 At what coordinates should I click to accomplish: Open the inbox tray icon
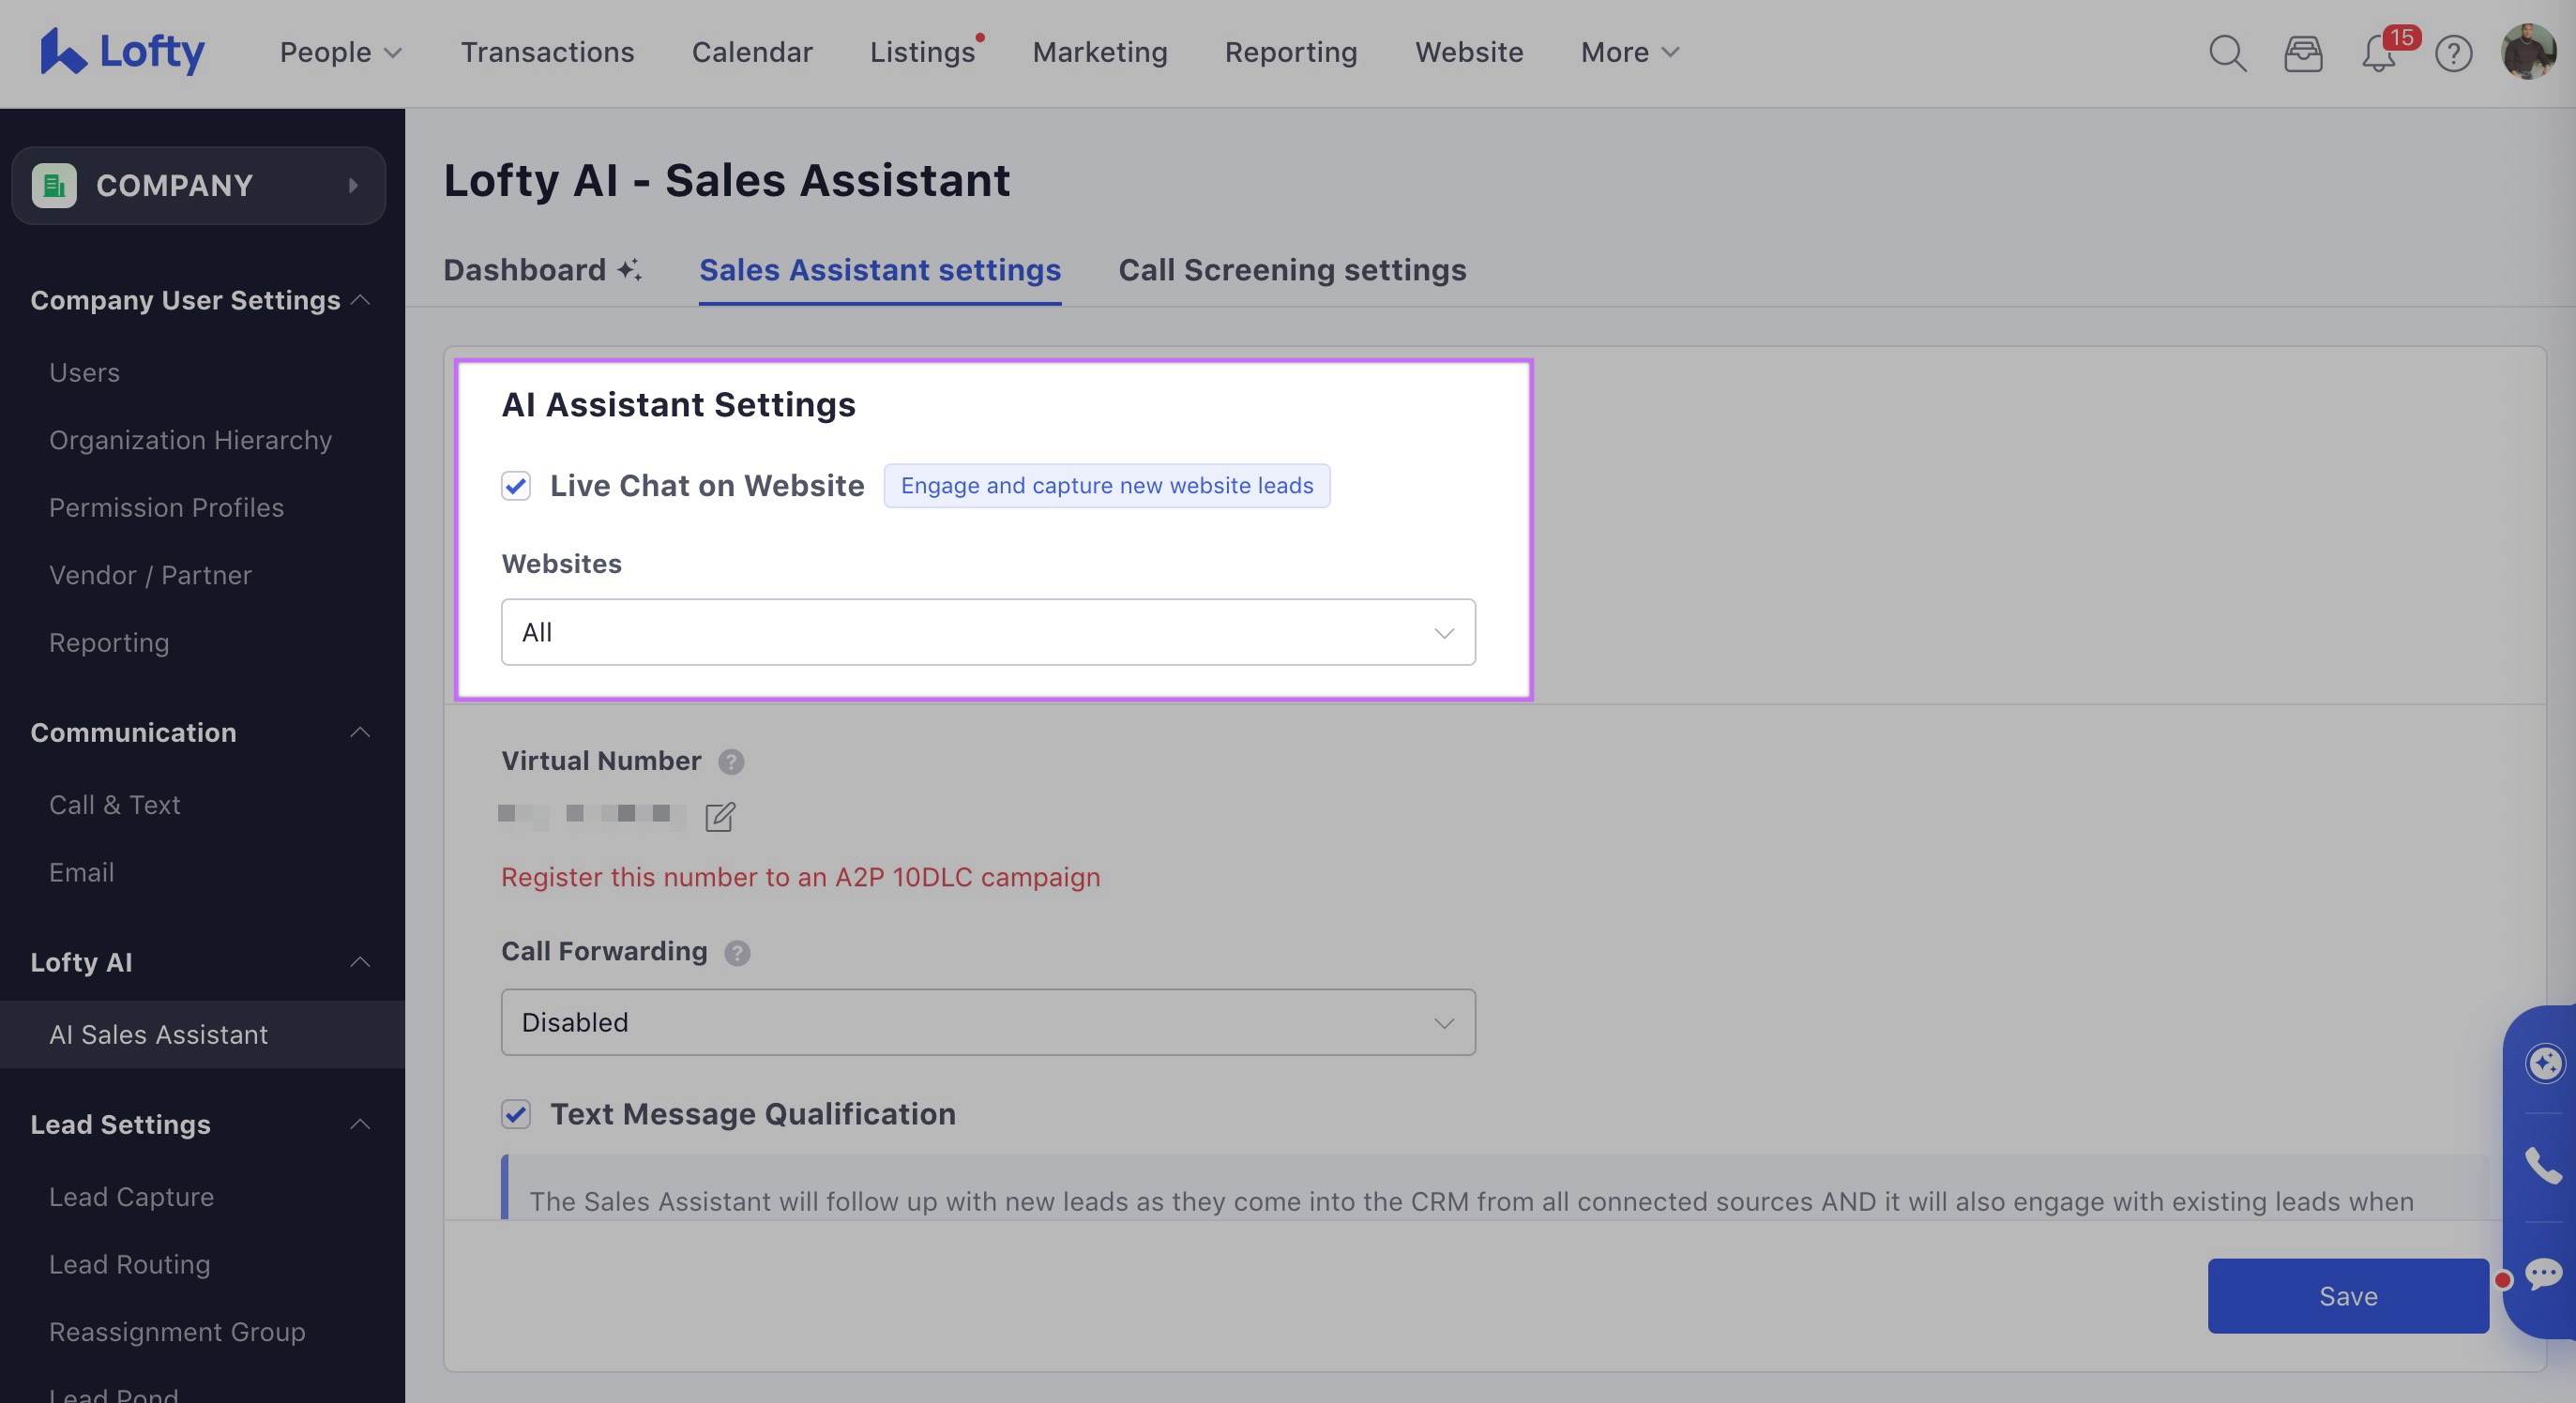coord(2303,53)
